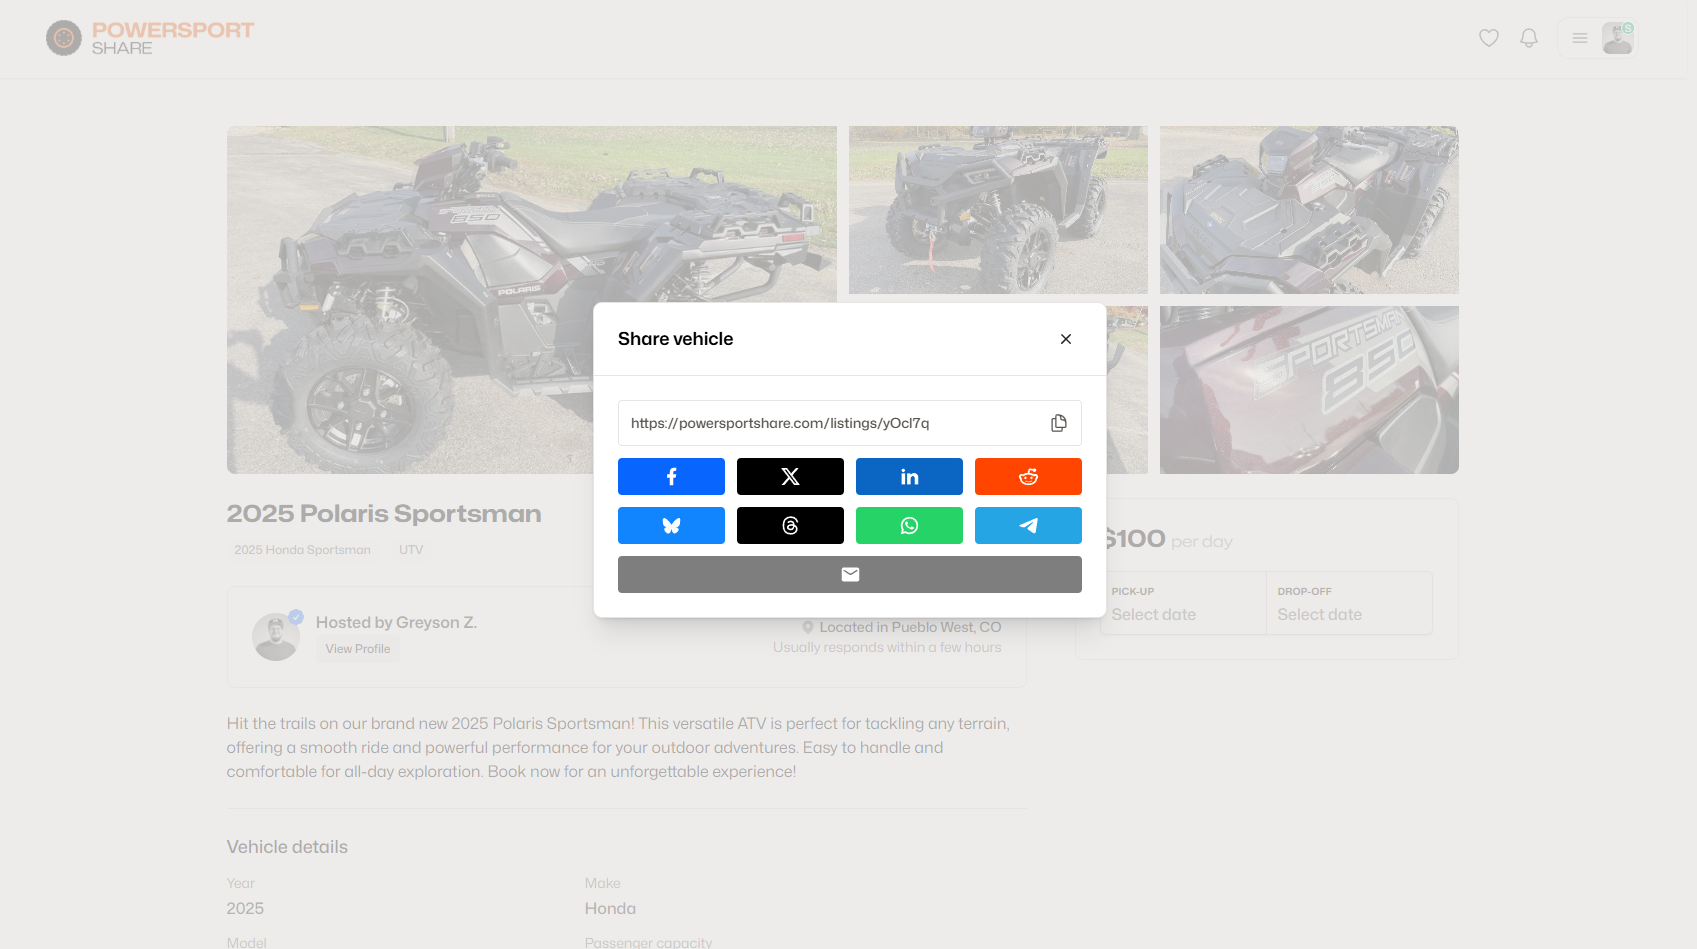Select the listing URL field

(850, 423)
